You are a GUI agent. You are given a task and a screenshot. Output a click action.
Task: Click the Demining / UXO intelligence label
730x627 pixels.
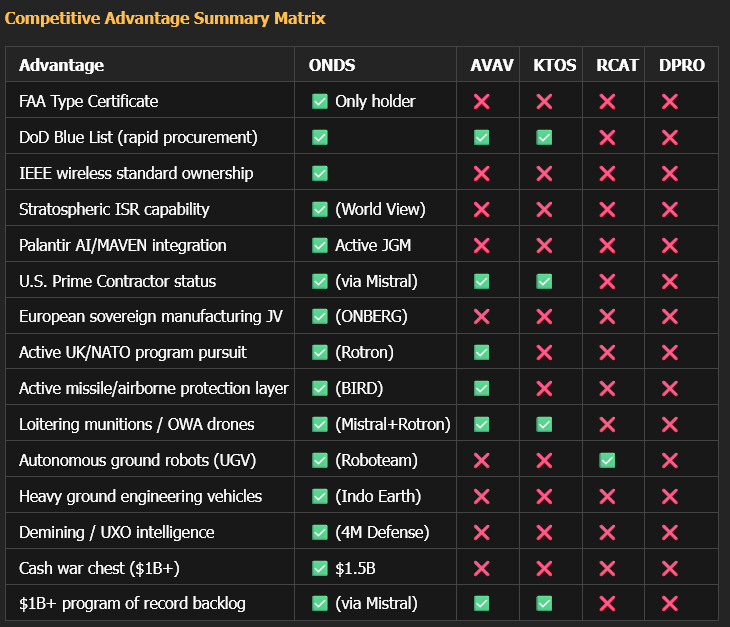coord(116,532)
